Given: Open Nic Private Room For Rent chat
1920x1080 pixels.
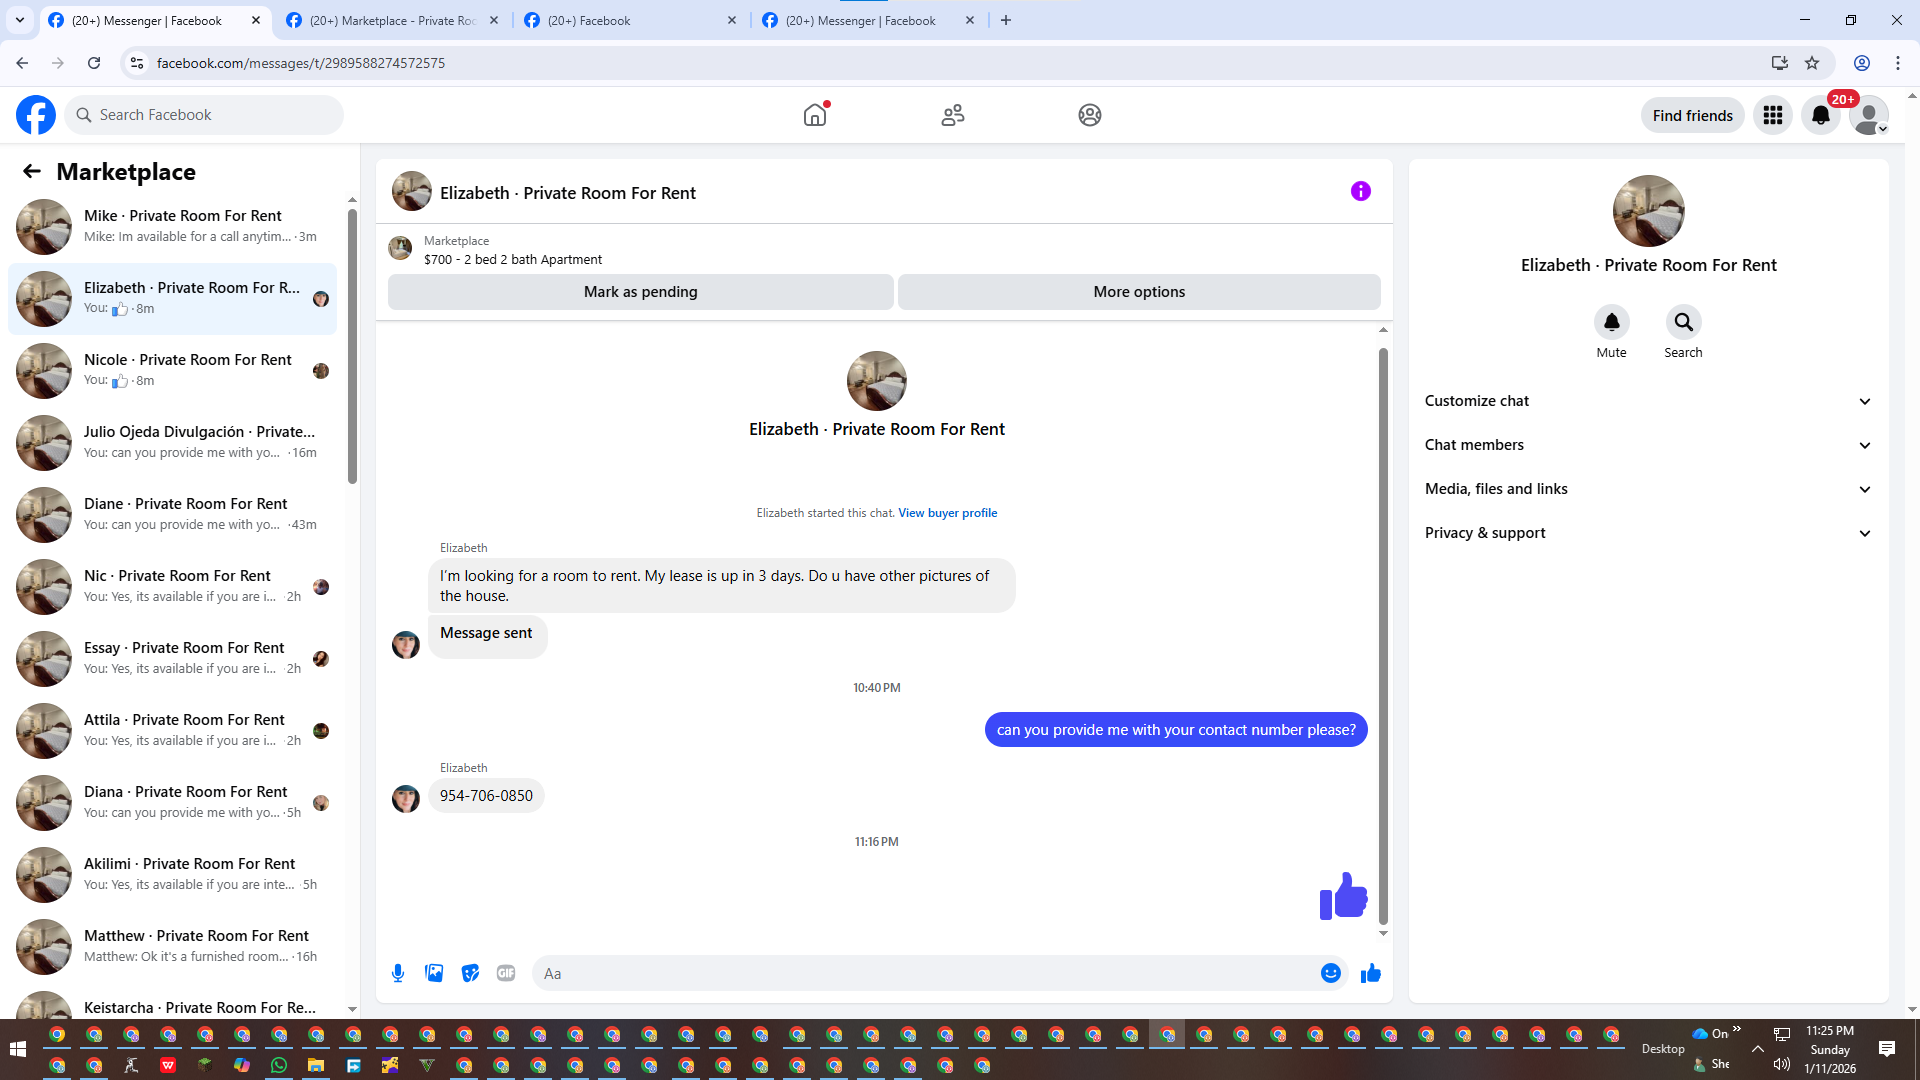Looking at the screenshot, I should click(x=172, y=587).
